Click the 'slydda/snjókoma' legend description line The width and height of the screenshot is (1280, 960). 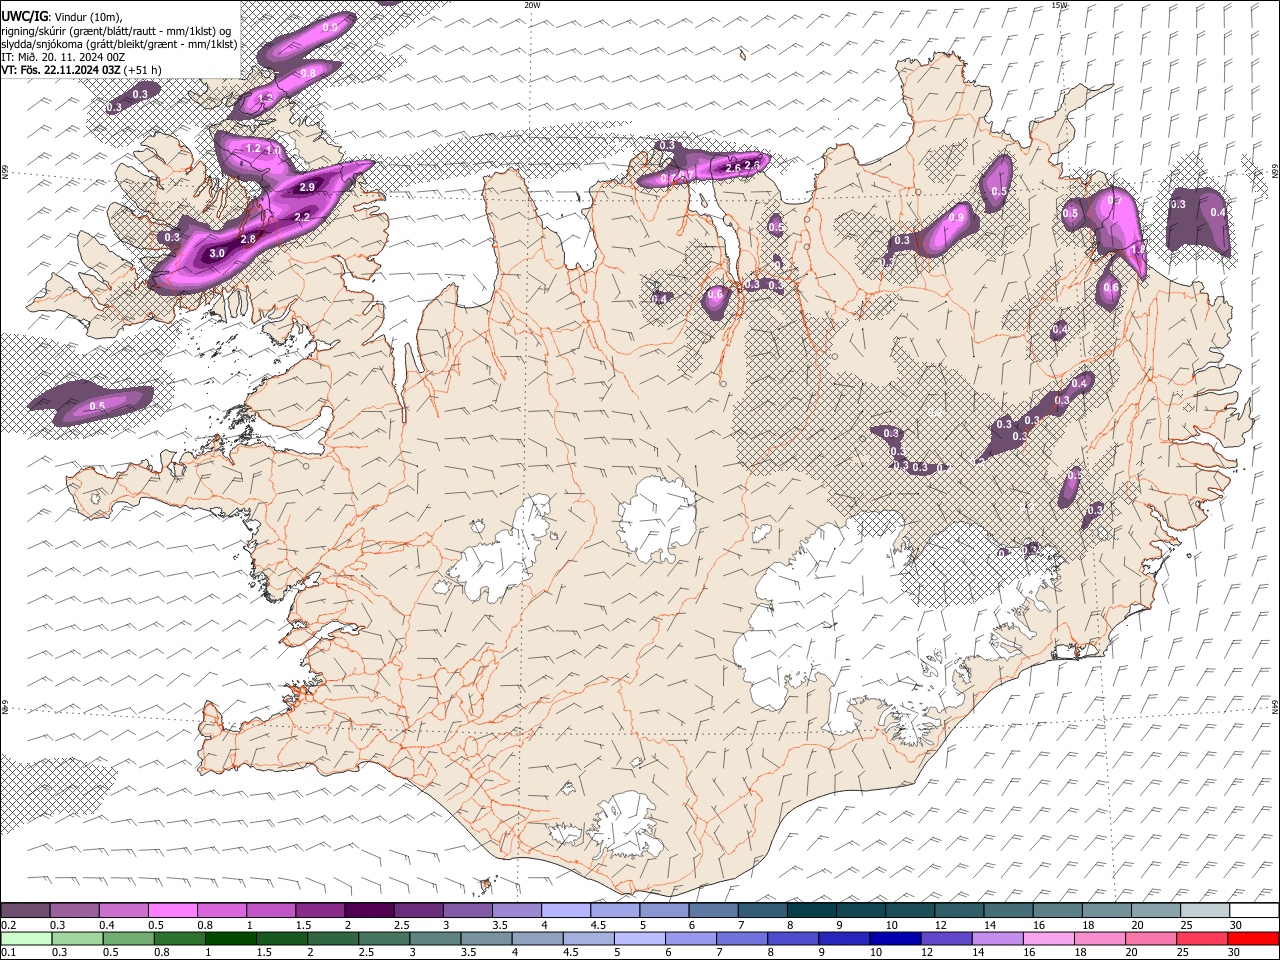click(119, 44)
